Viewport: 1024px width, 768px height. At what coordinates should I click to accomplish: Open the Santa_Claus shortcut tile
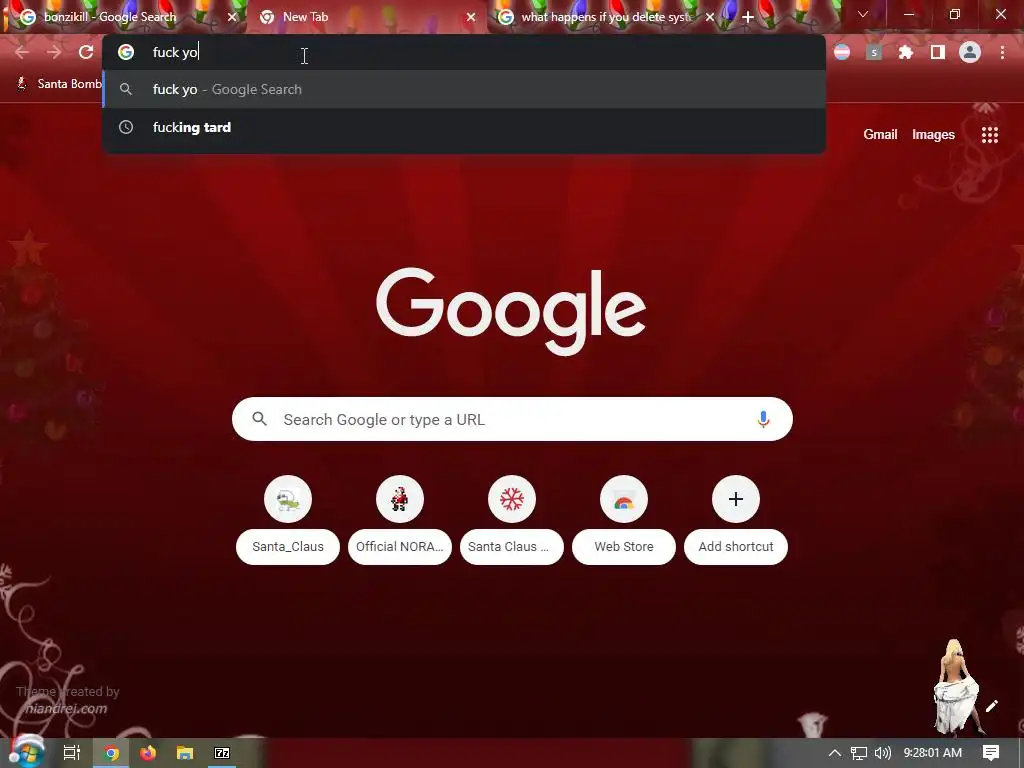click(x=288, y=520)
